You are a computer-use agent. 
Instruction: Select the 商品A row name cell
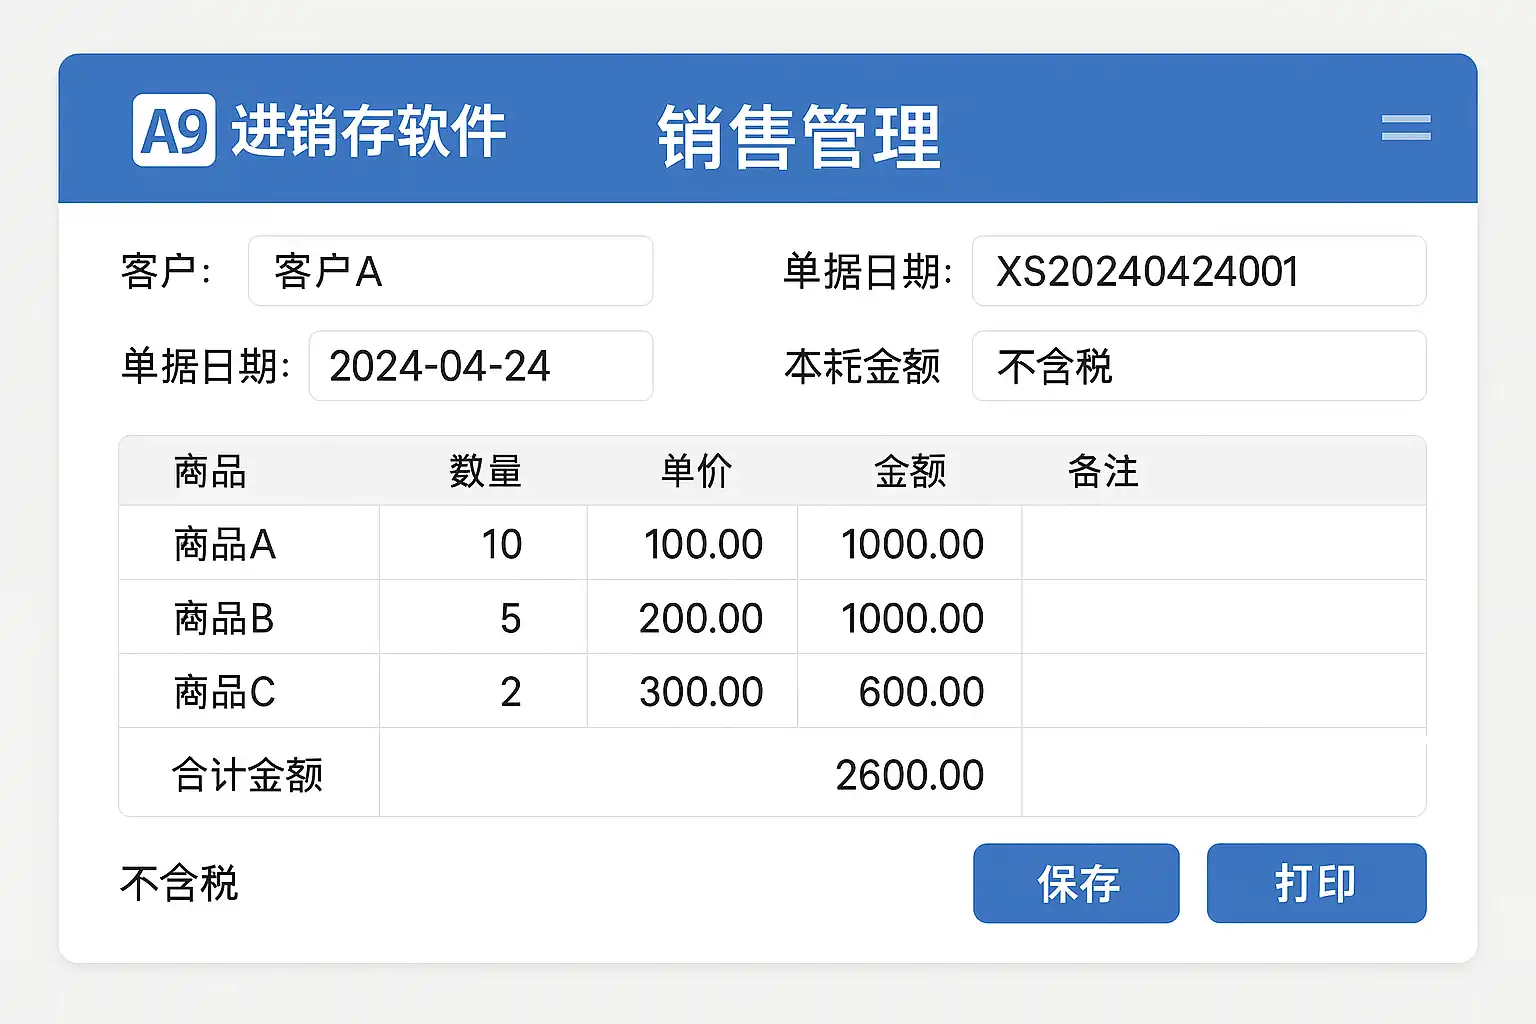225,545
